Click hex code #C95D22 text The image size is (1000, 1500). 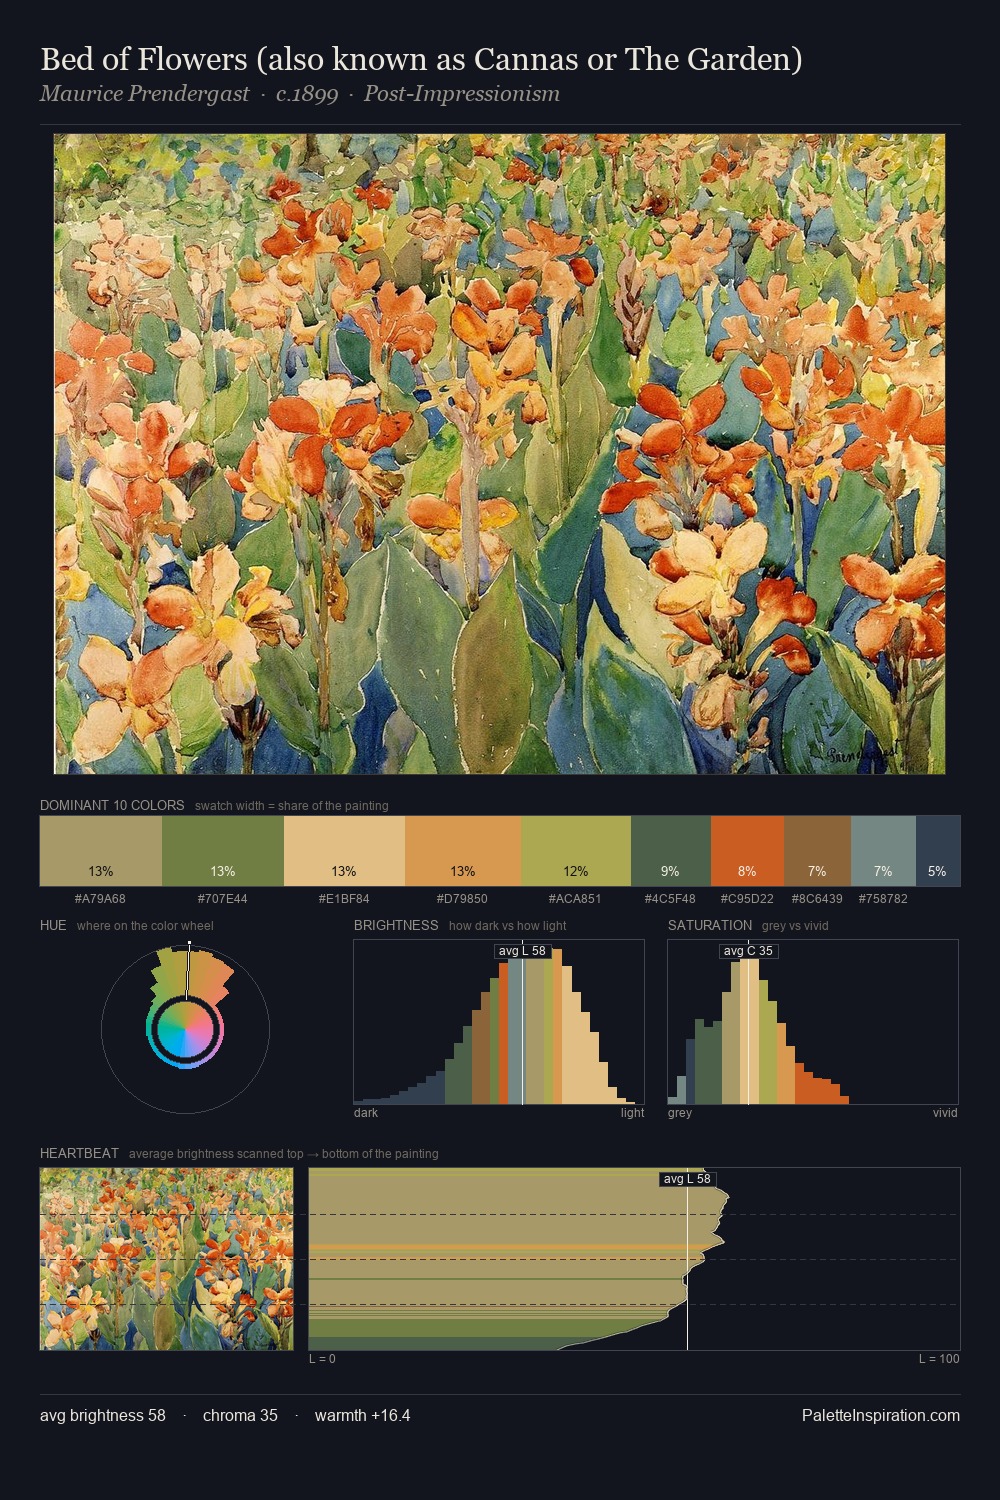(x=747, y=898)
